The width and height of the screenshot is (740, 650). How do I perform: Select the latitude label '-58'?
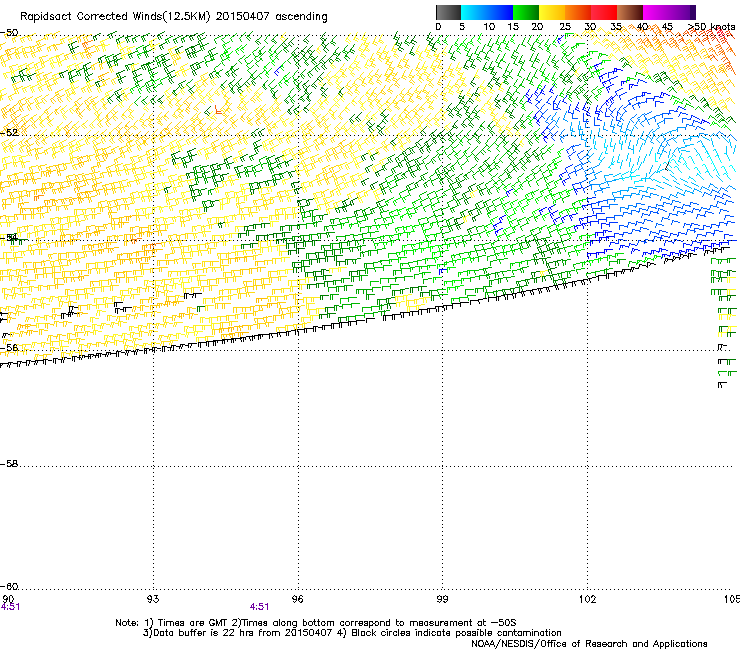pos(9,464)
